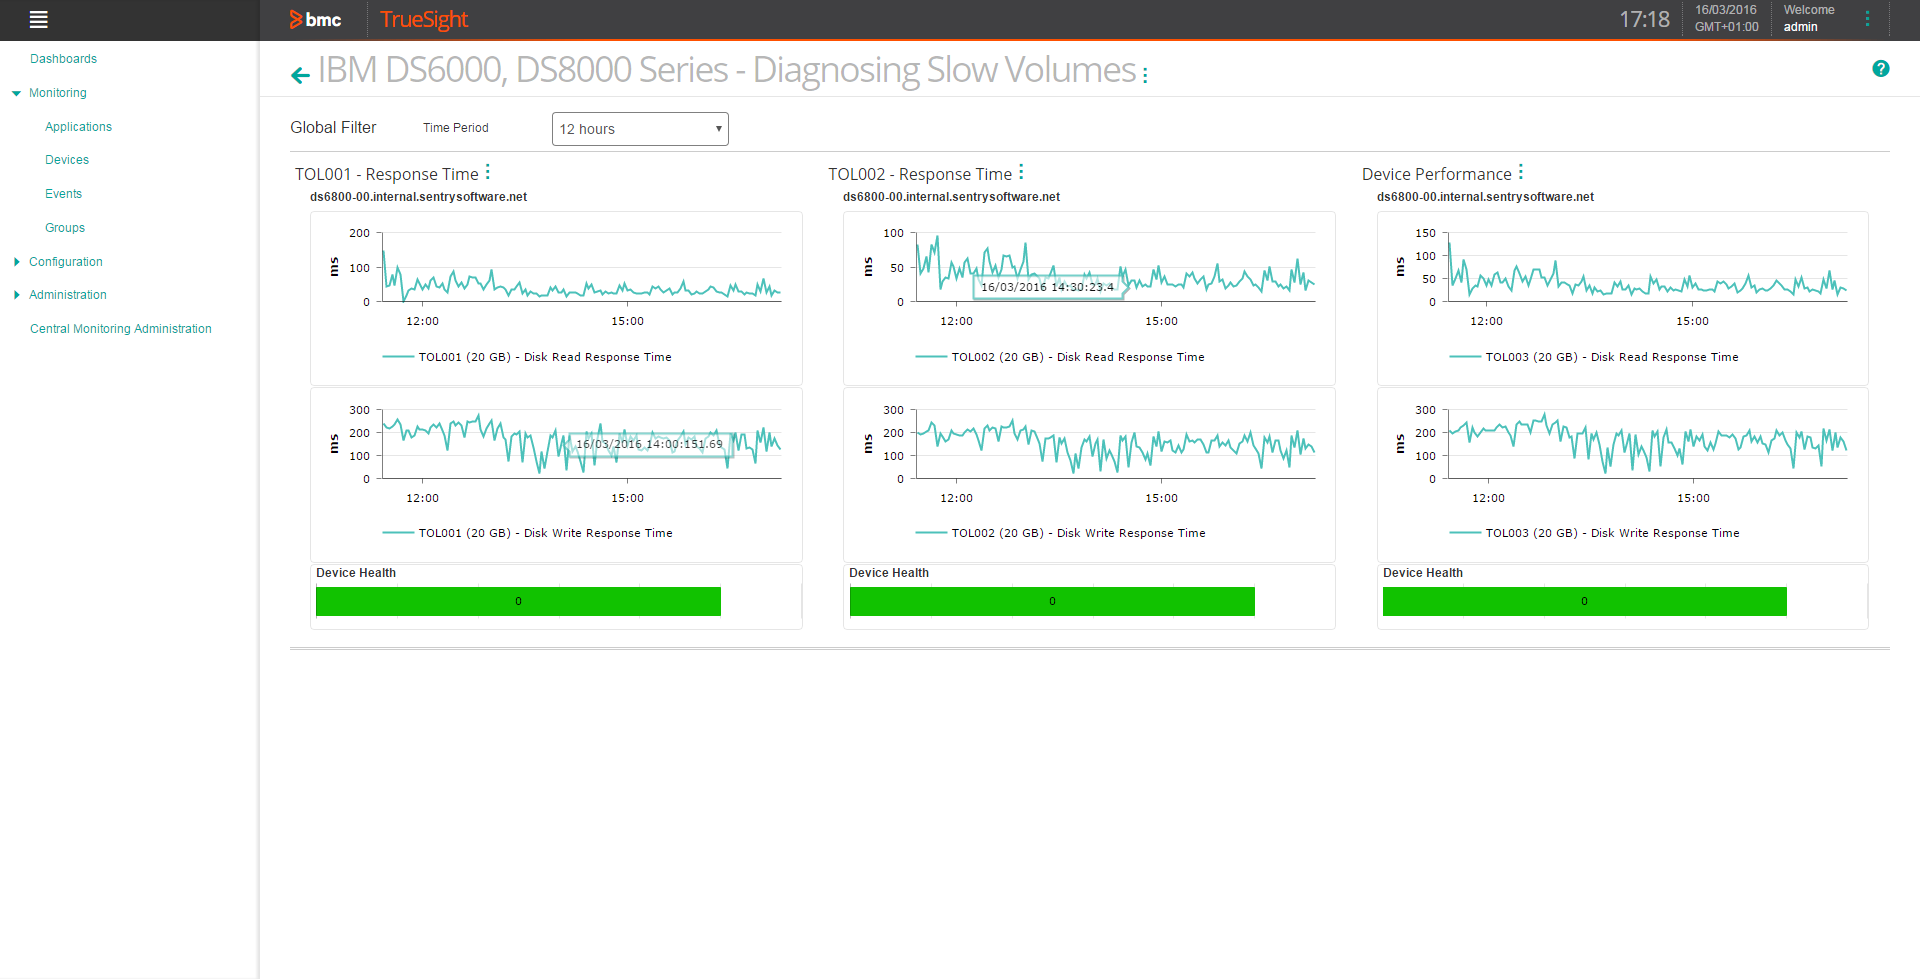The width and height of the screenshot is (1920, 979).
Task: Open Dashboards in the sidebar
Action: click(63, 59)
